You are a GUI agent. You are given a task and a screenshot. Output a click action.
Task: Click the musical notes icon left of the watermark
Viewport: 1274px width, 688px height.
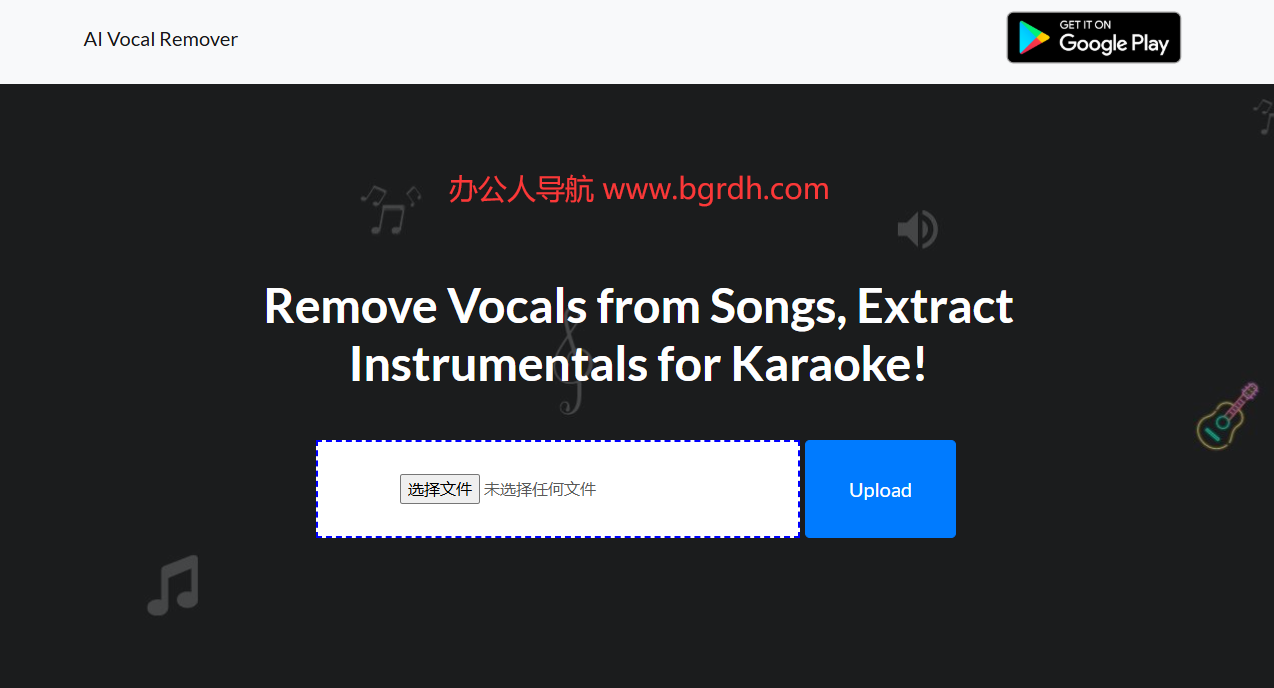390,207
